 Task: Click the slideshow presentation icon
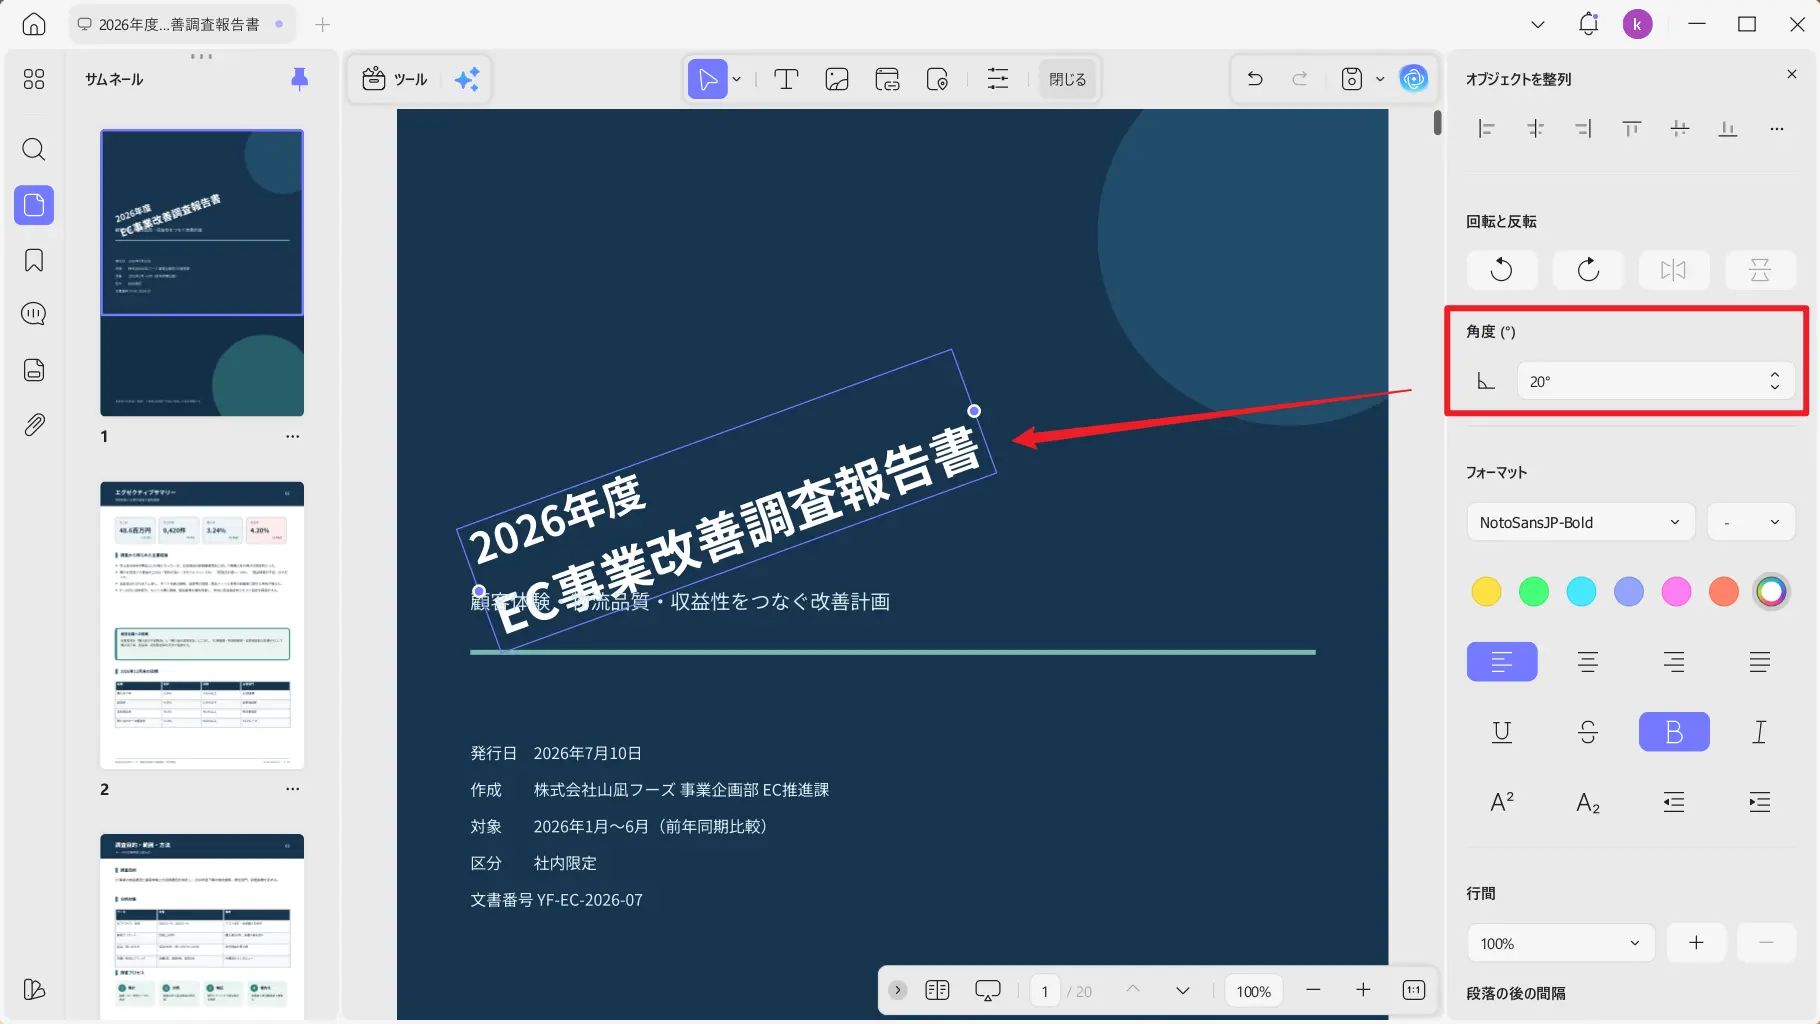987,990
